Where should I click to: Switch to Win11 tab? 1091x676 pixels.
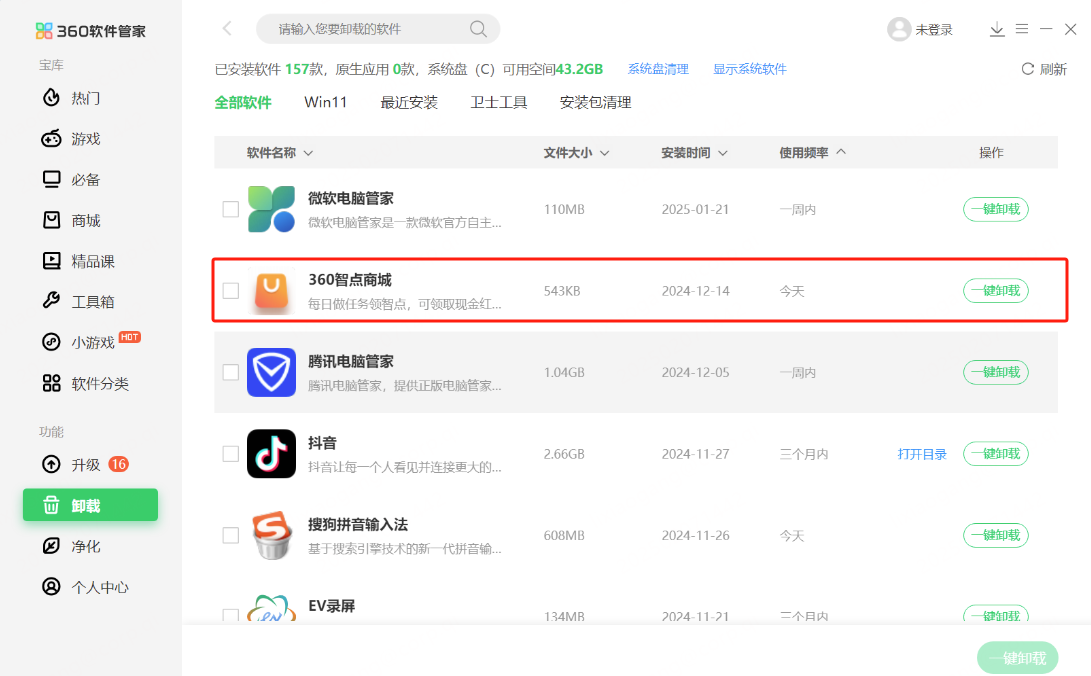tap(326, 102)
